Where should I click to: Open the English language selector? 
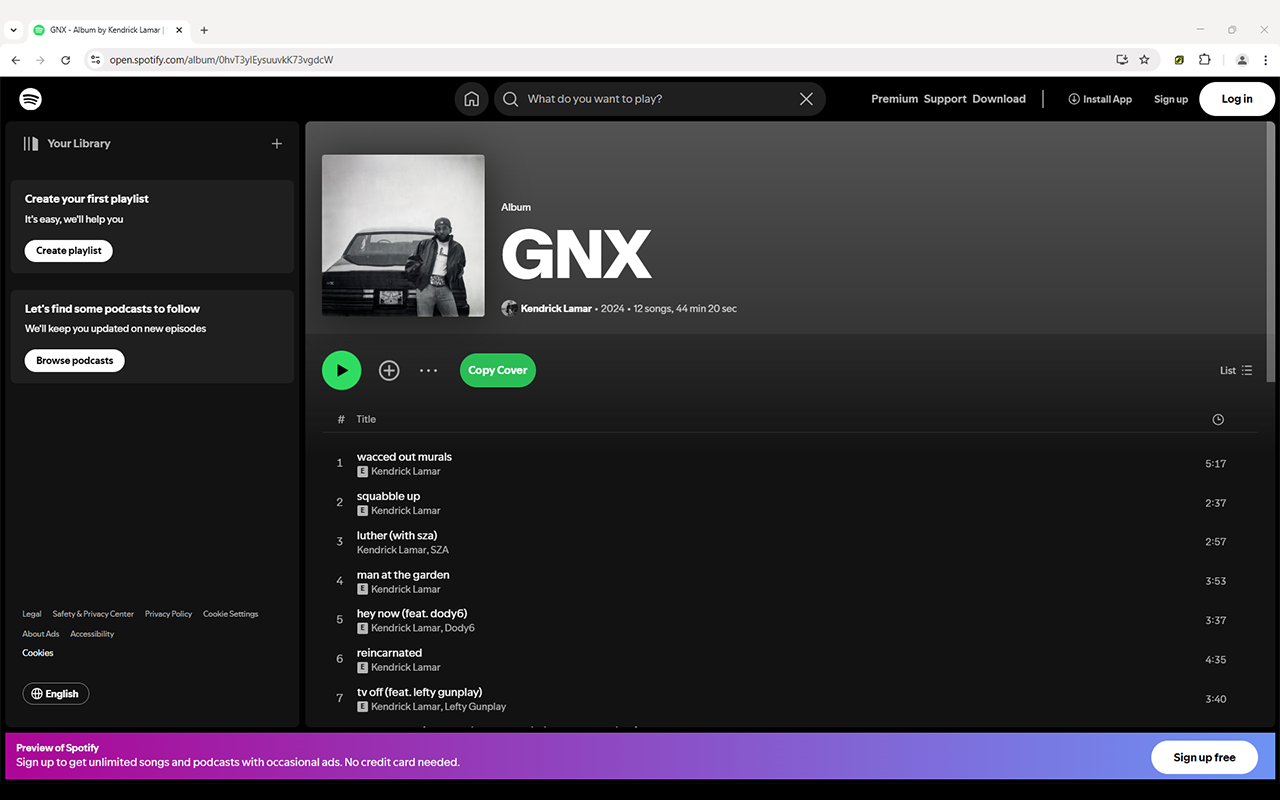pos(55,692)
